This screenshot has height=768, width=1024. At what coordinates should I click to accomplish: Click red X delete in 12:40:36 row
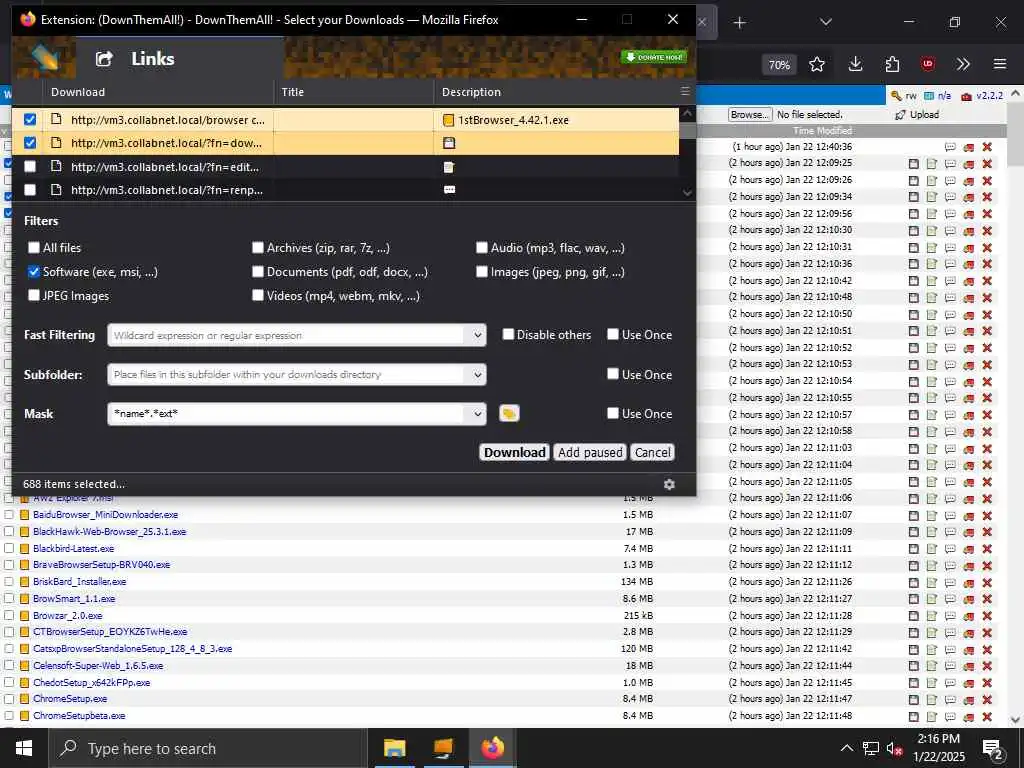987,147
